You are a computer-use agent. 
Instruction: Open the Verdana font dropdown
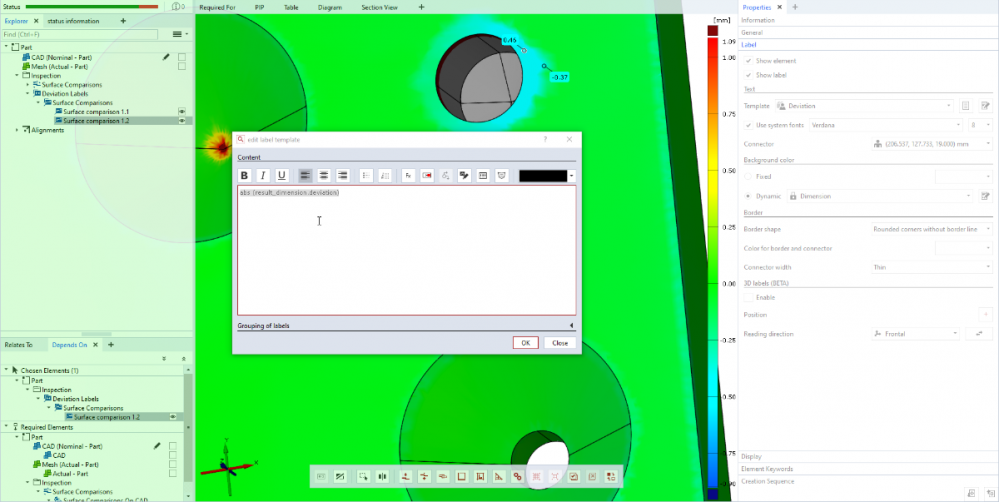tap(886, 125)
